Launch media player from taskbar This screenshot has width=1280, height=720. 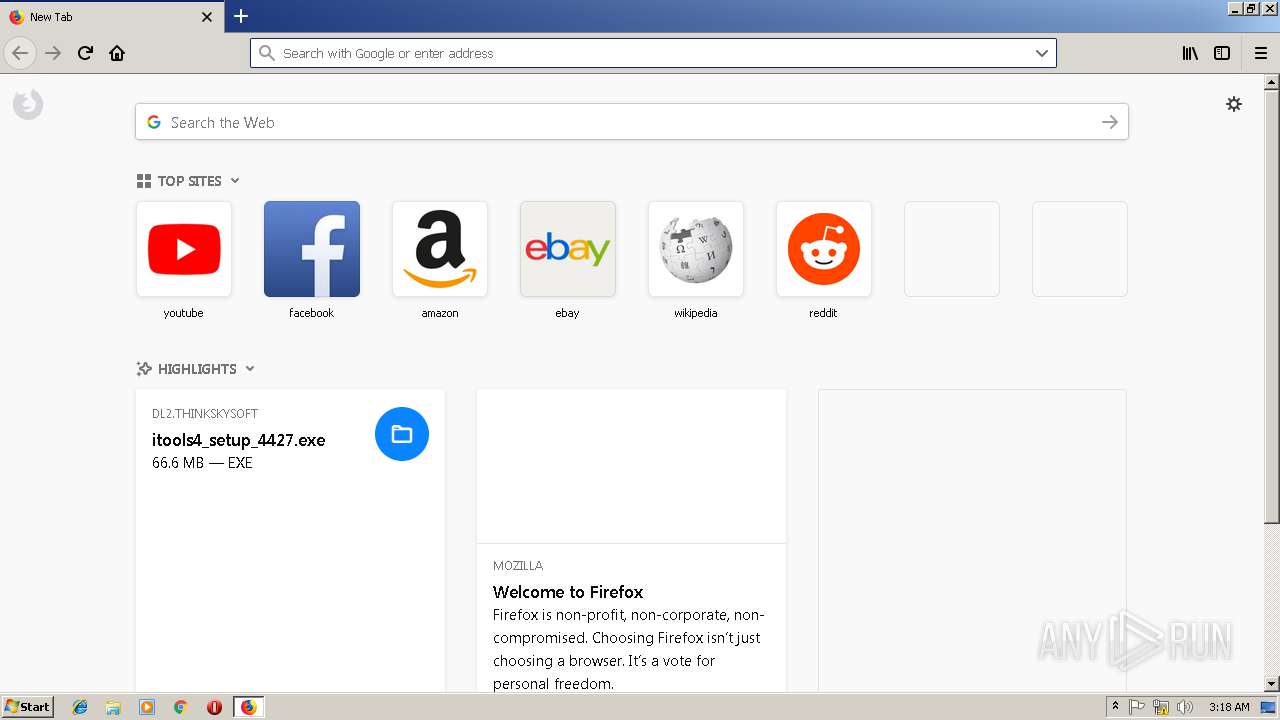click(147, 707)
